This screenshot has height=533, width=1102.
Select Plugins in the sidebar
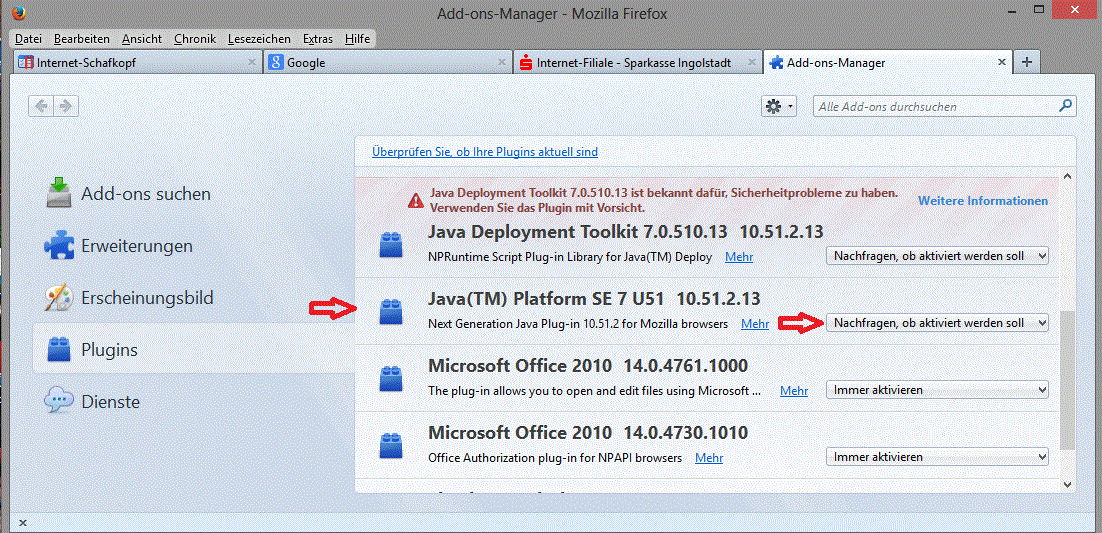(193, 349)
